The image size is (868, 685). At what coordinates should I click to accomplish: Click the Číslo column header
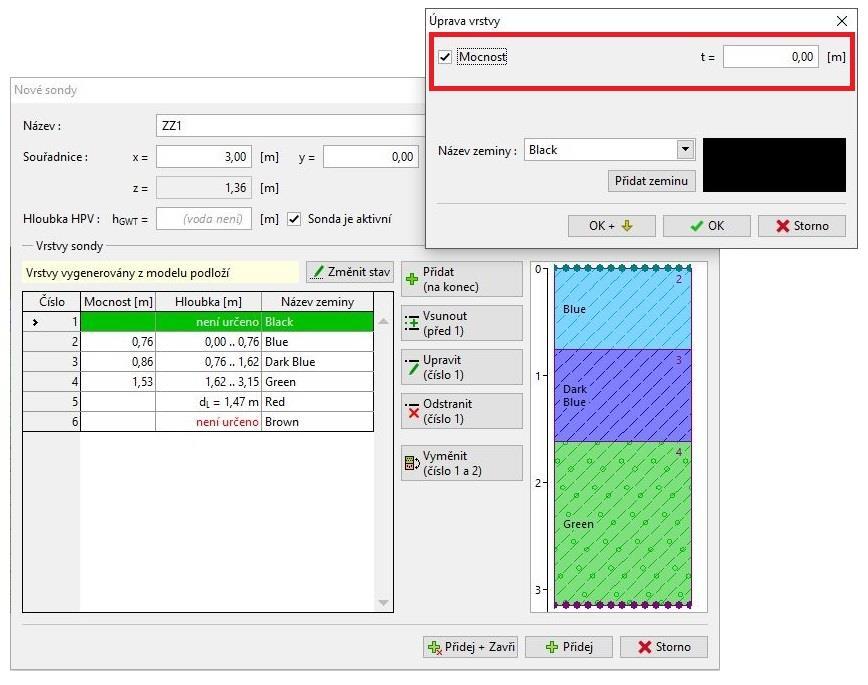pos(52,302)
